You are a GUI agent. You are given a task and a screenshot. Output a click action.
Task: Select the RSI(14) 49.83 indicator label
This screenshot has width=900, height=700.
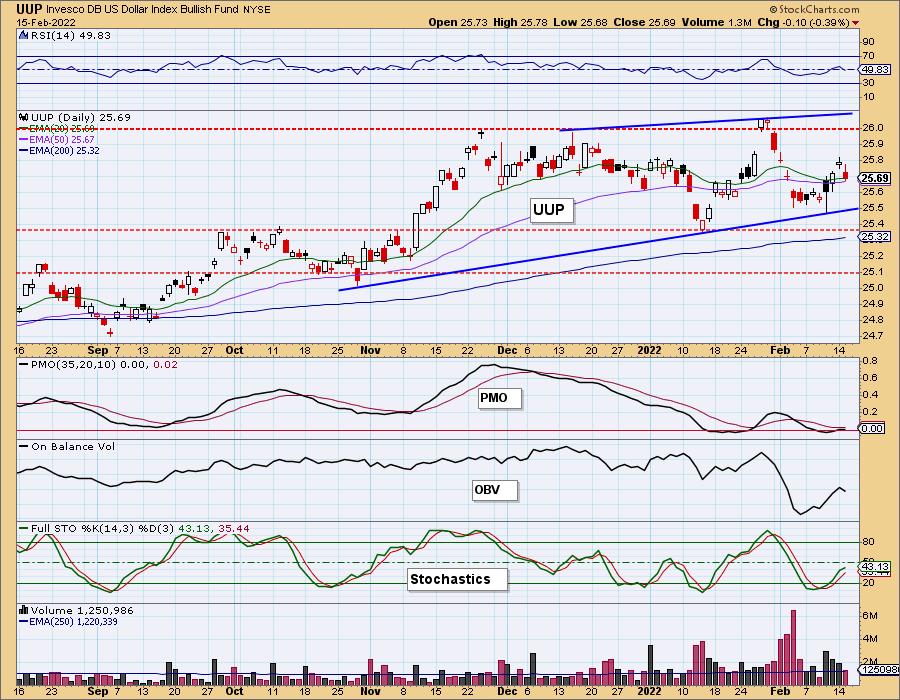click(71, 36)
